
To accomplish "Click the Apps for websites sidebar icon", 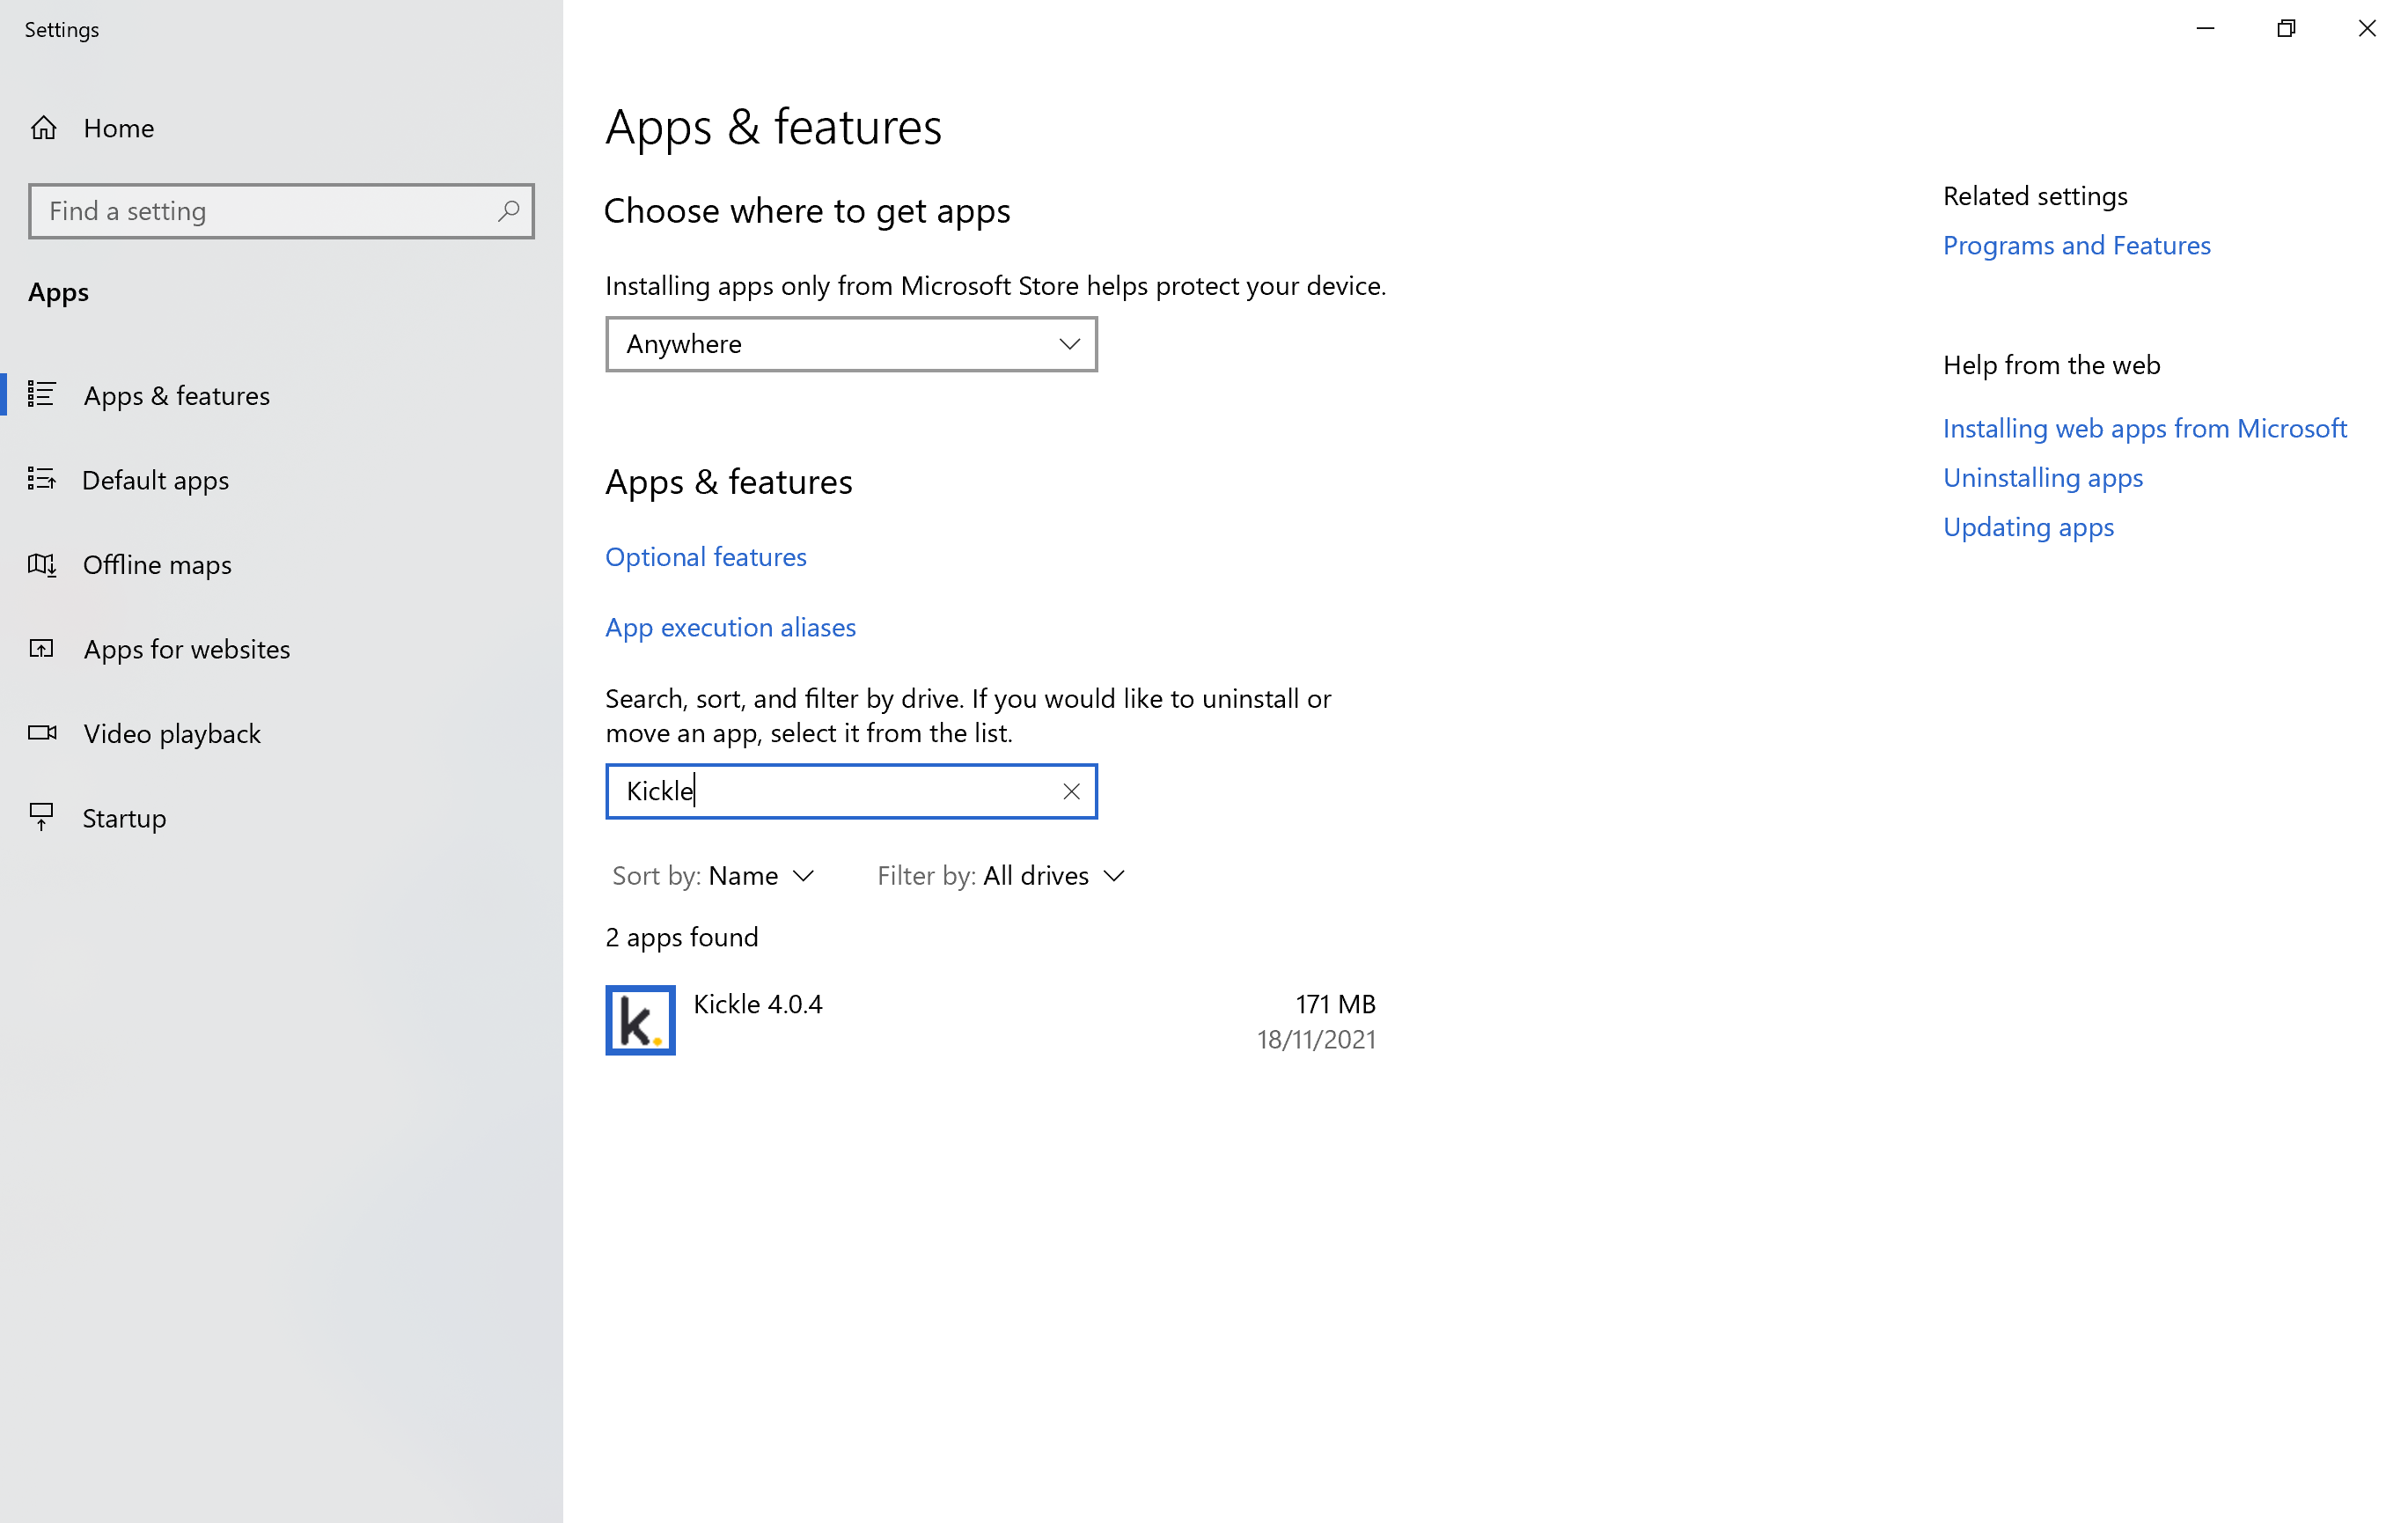I will 44,647.
